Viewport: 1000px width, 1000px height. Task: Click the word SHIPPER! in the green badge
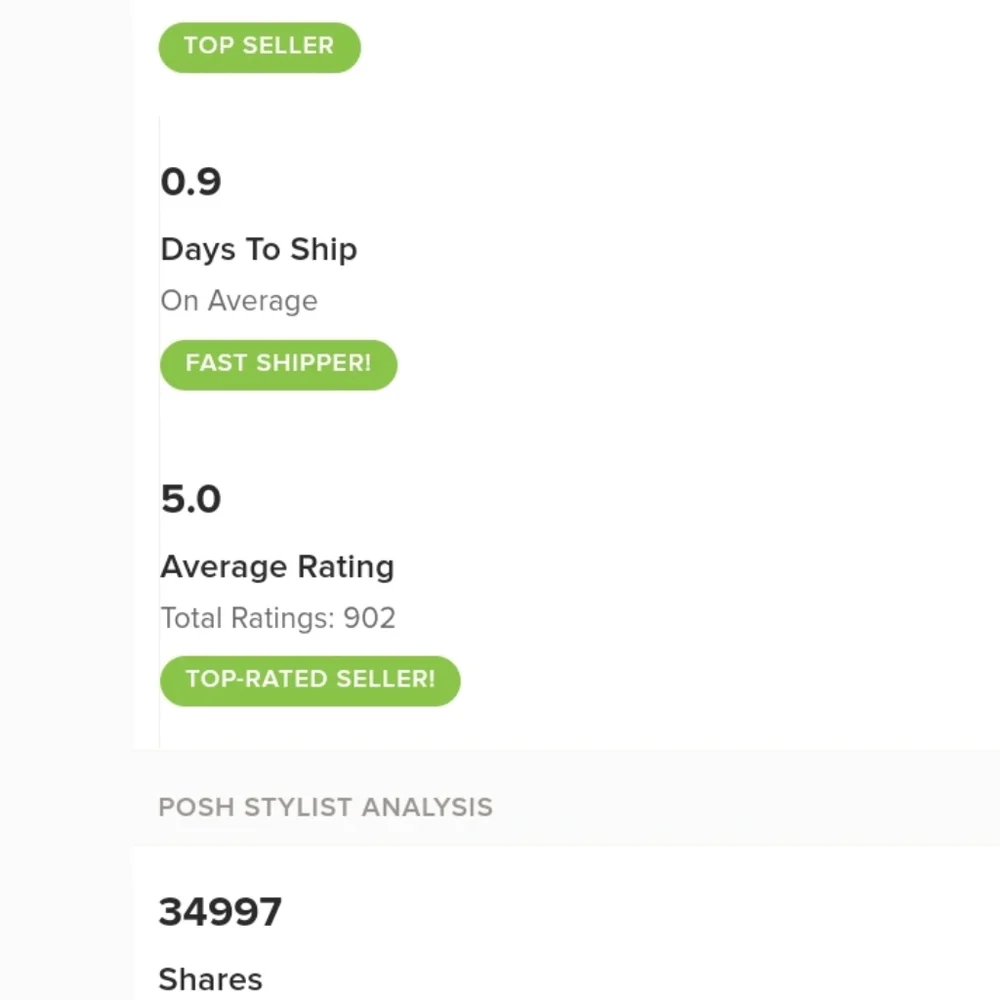[x=313, y=364]
